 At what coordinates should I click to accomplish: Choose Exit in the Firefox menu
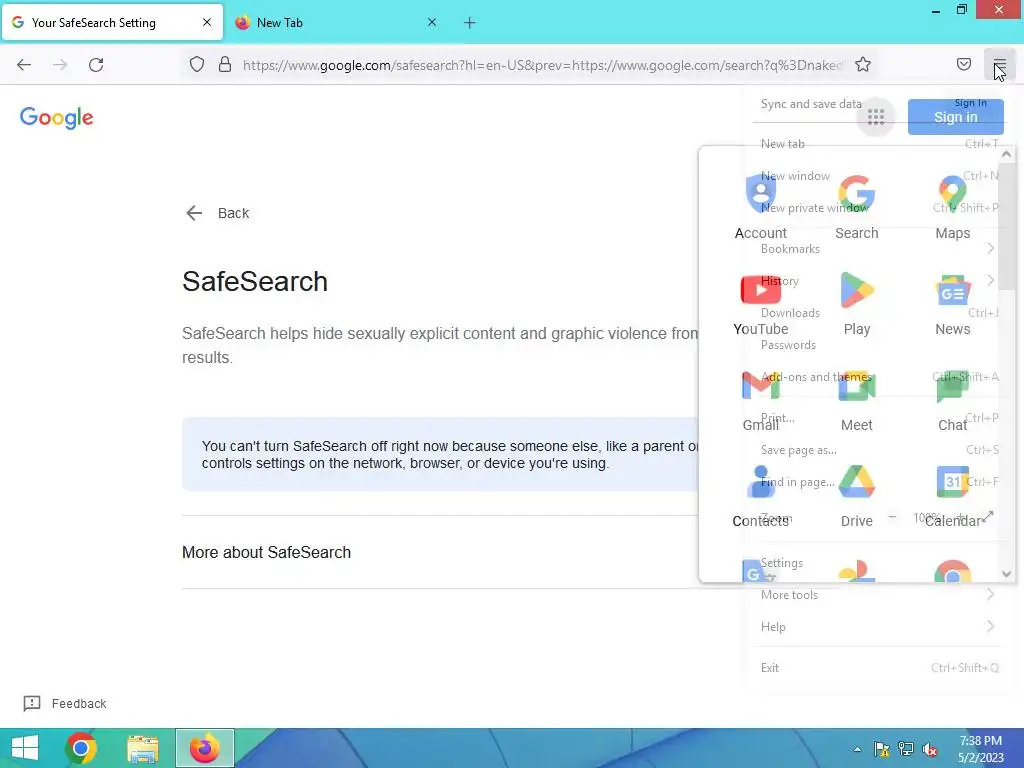pos(878,667)
